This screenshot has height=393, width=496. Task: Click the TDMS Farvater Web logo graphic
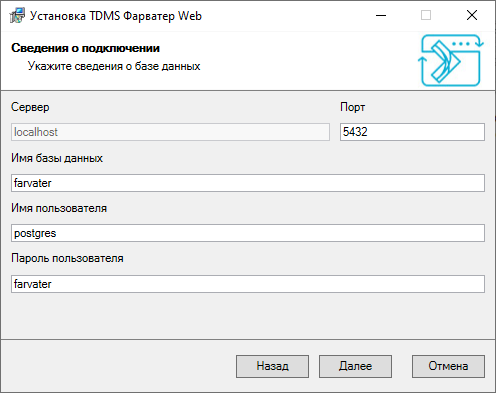[451, 60]
